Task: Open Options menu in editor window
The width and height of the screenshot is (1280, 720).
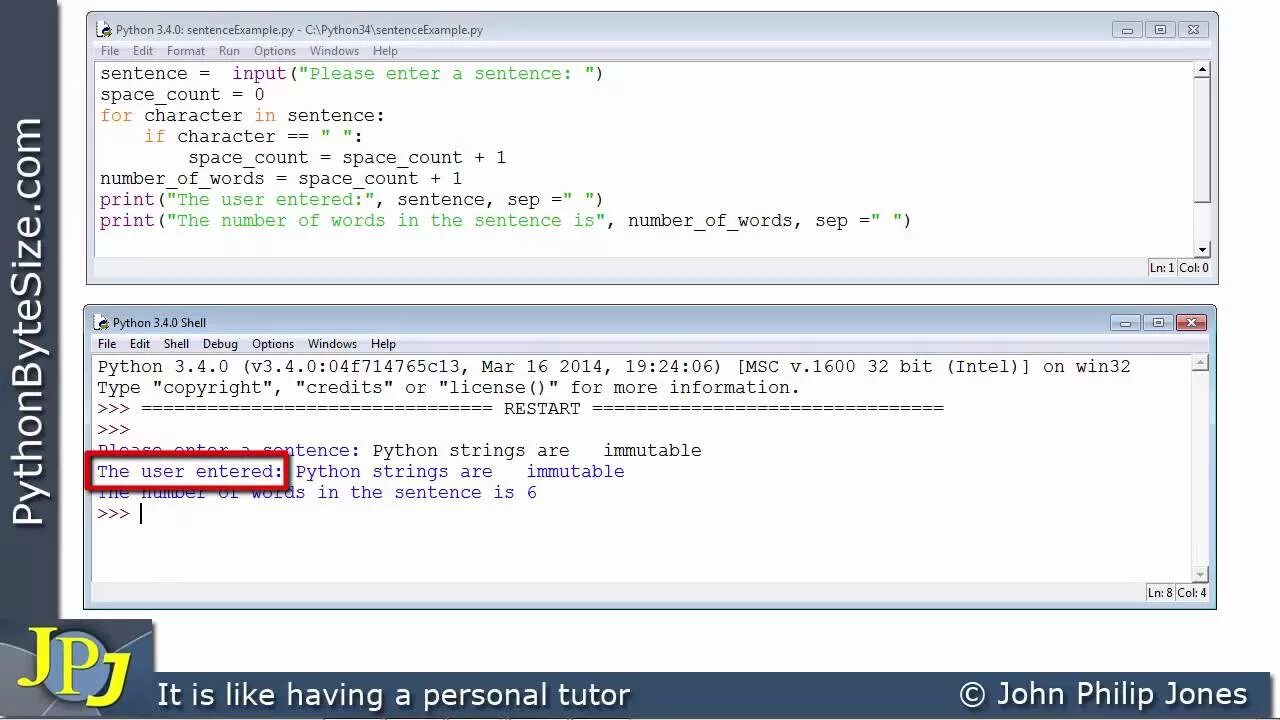Action: [275, 51]
